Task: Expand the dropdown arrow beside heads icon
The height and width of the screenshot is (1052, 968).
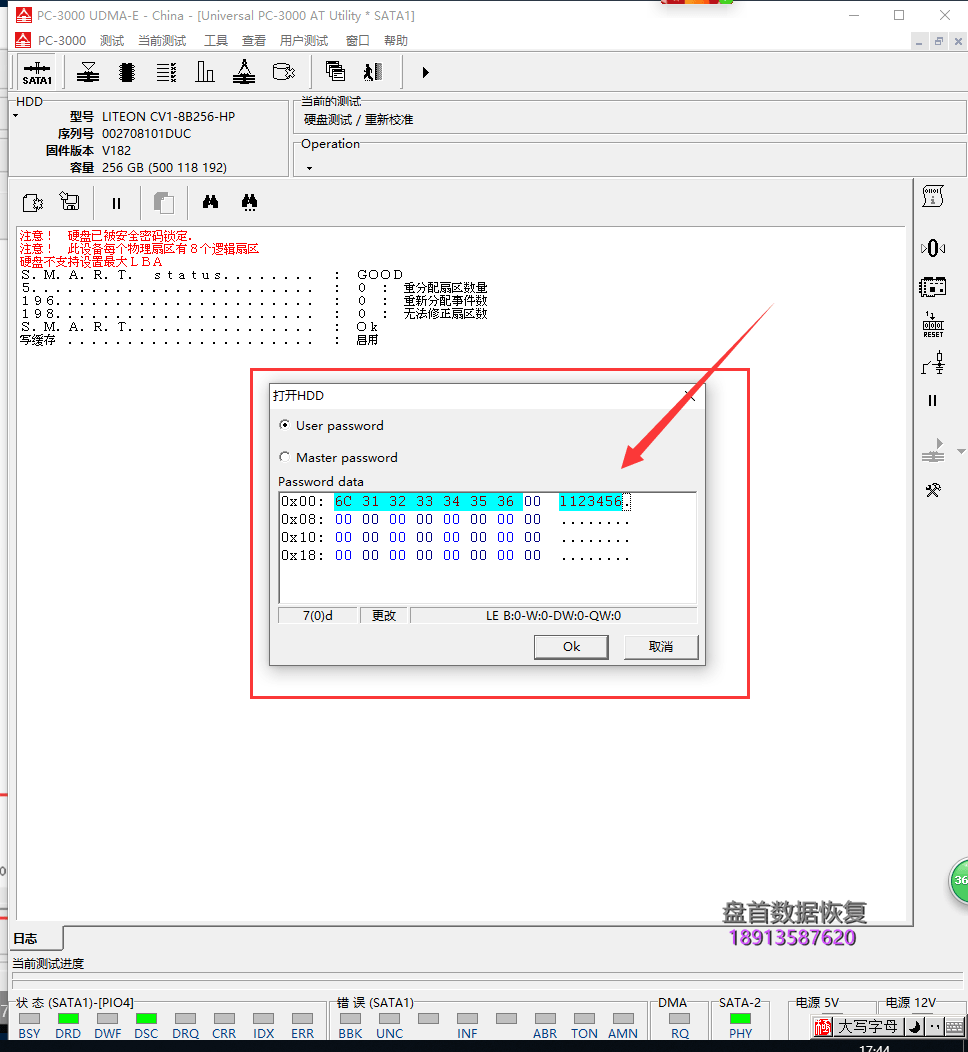Action: pyautogui.click(x=961, y=452)
